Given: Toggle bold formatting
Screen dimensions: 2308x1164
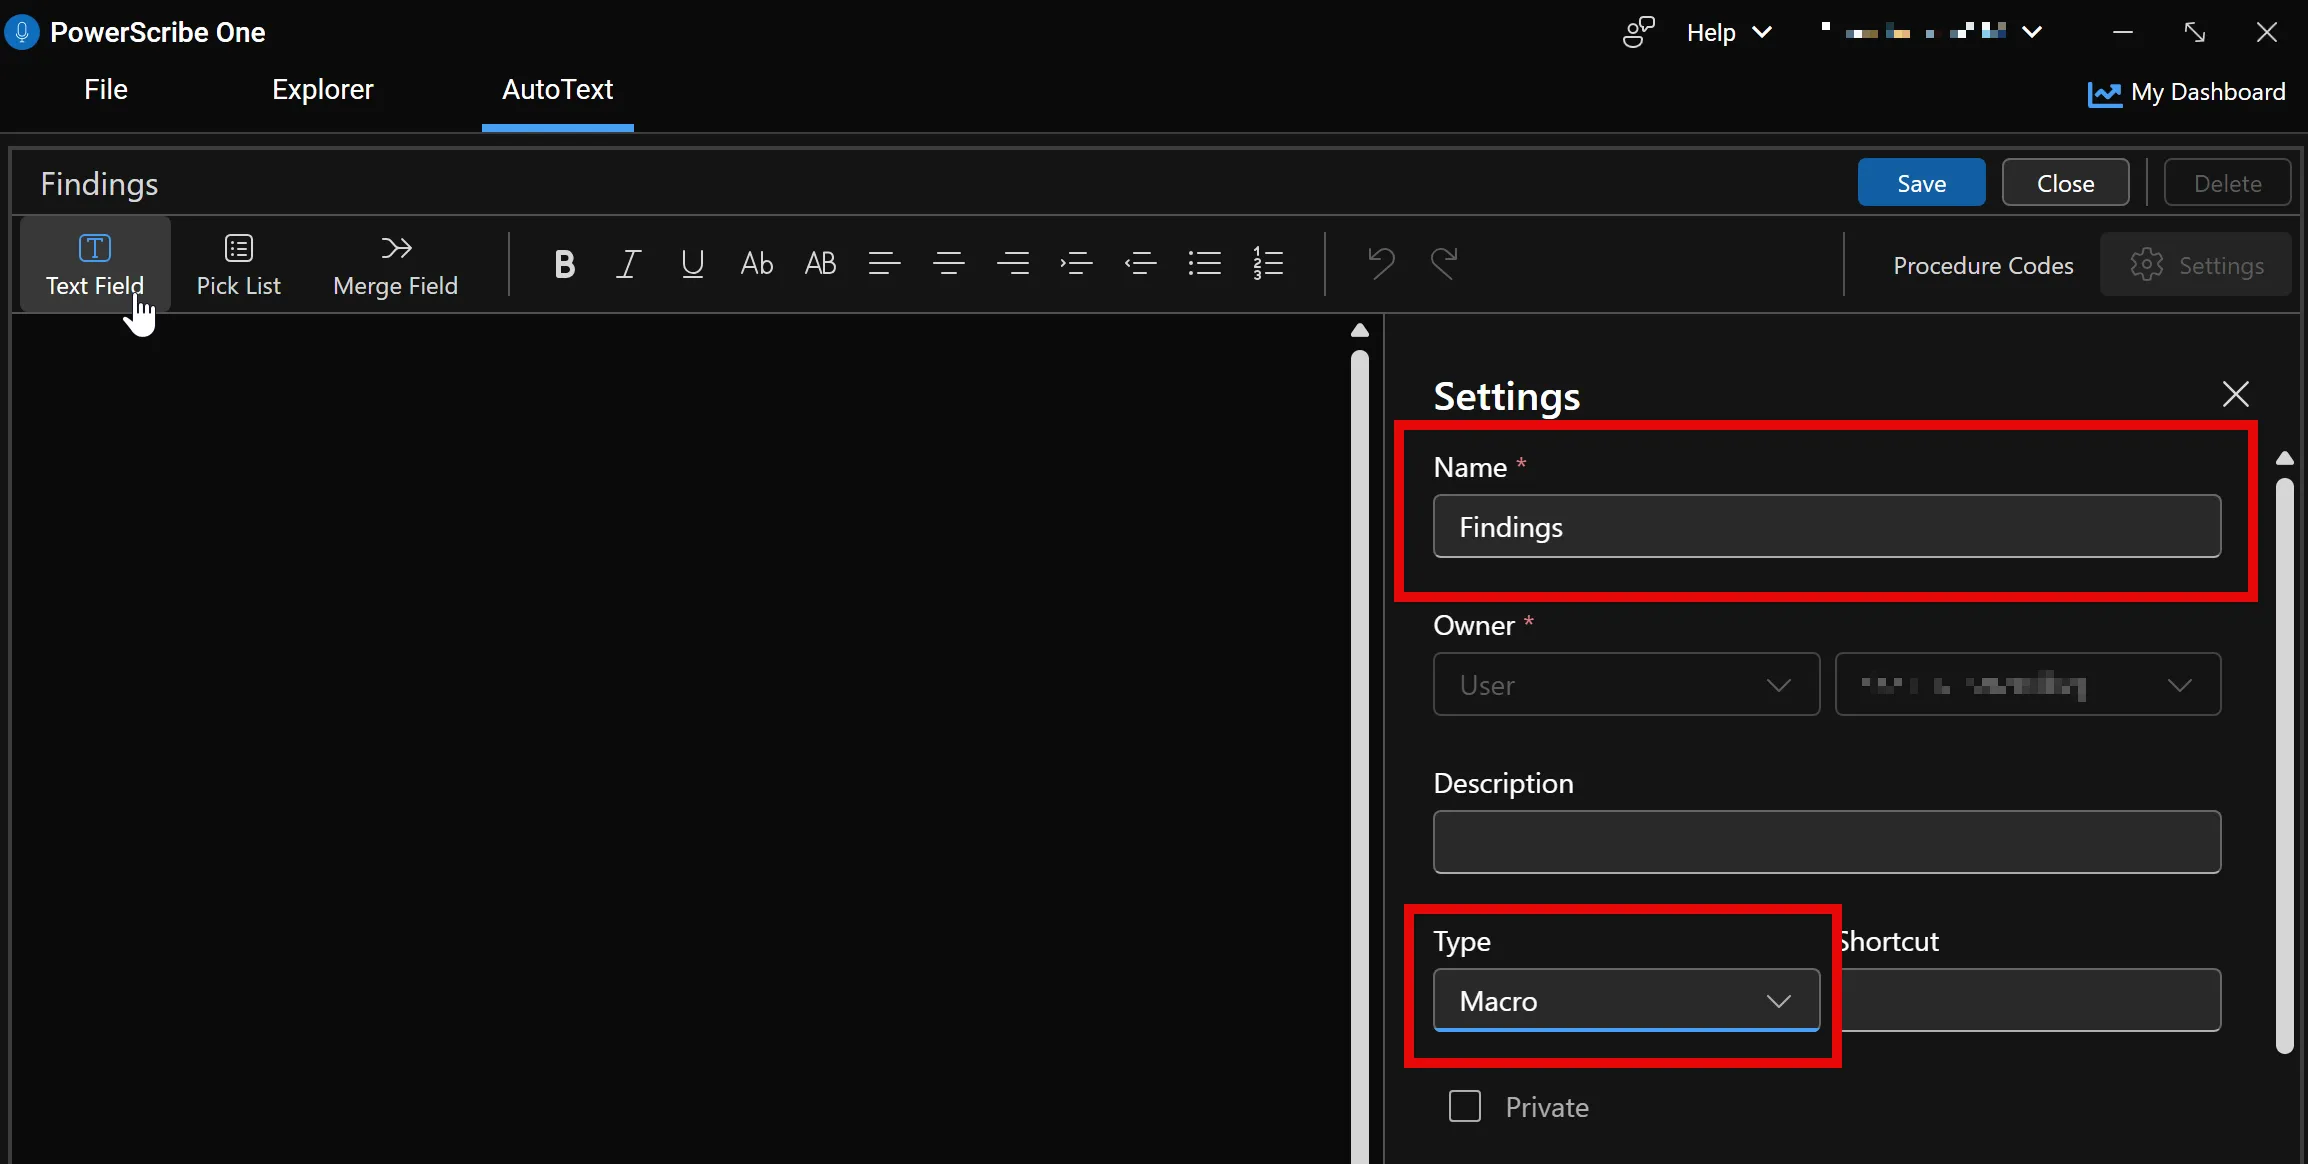Looking at the screenshot, I should pyautogui.click(x=564, y=264).
